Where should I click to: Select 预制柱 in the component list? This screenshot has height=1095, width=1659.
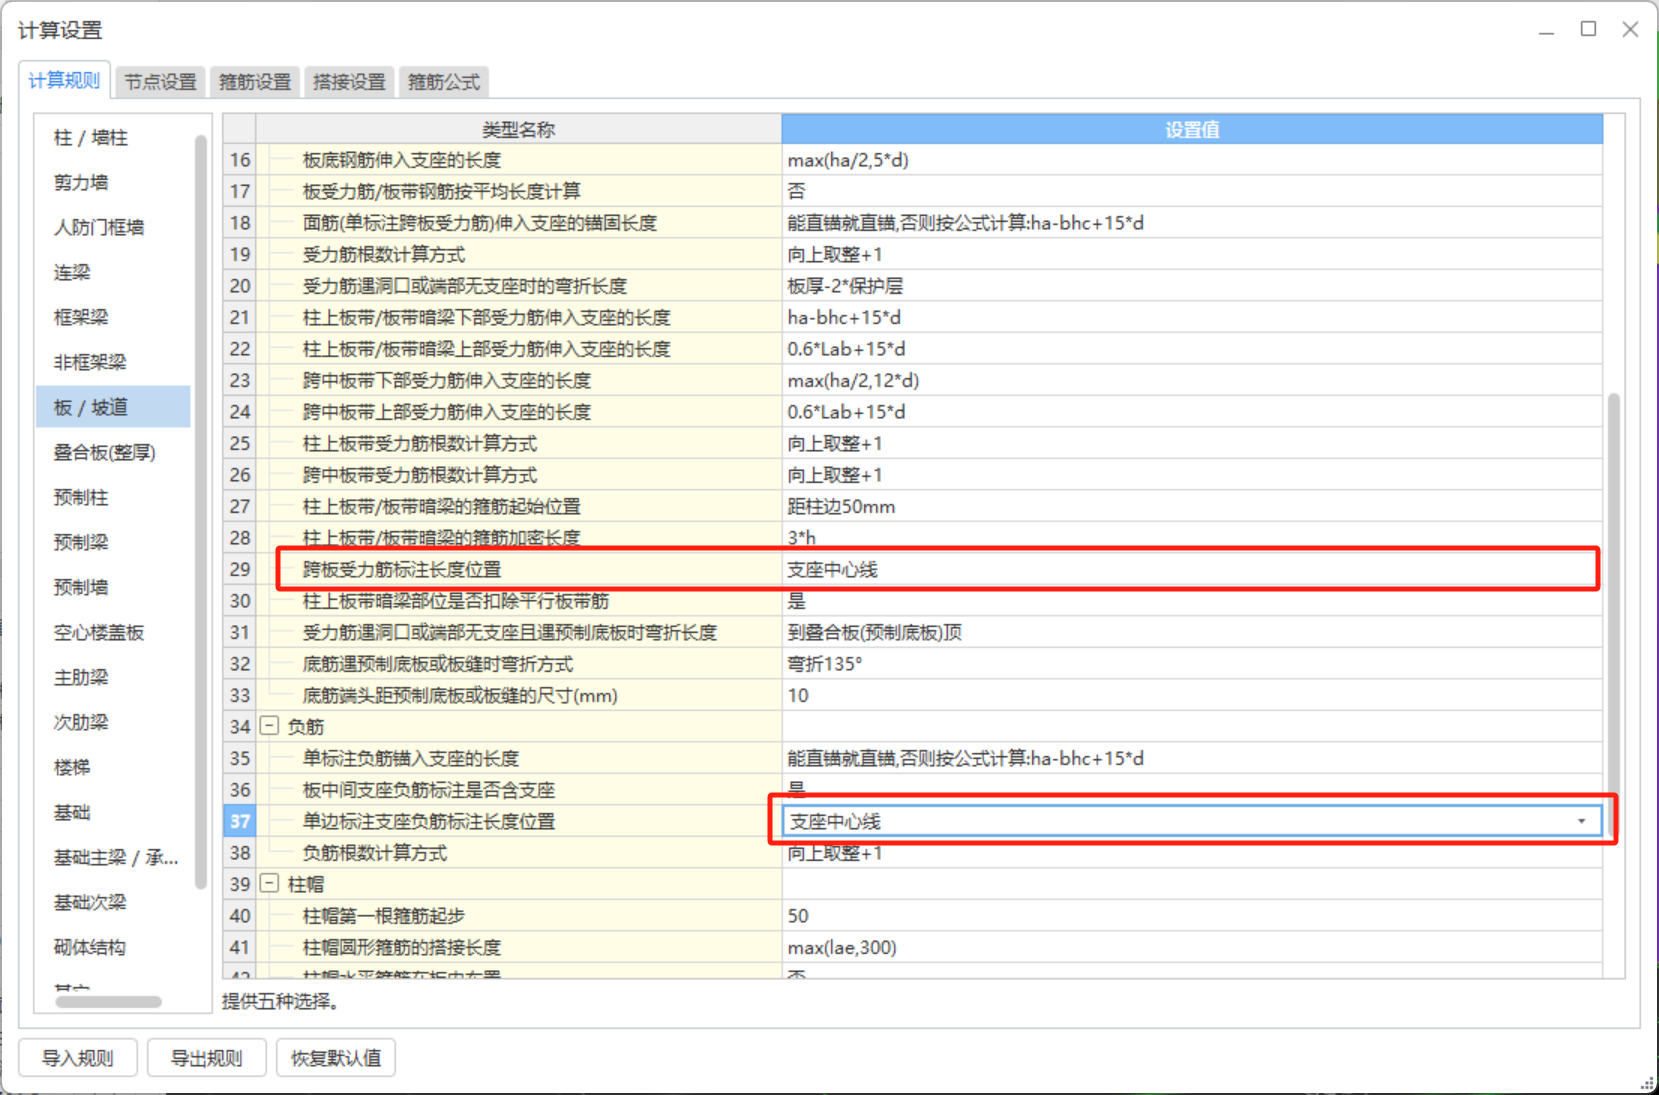coord(113,497)
